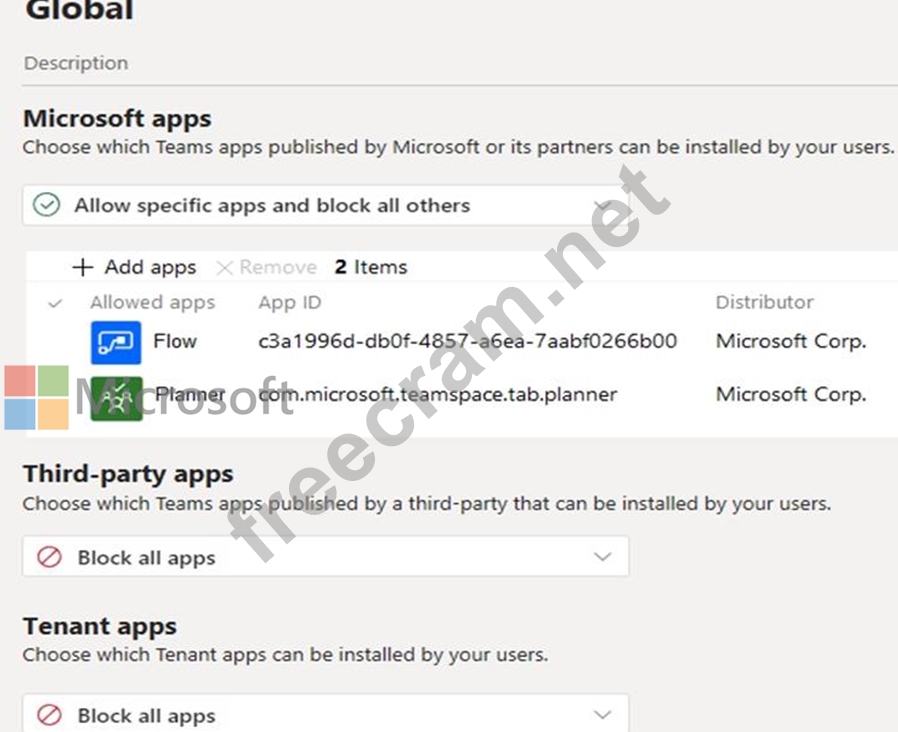Select the Flow row by its name
This screenshot has height=732, width=898.
pos(175,341)
